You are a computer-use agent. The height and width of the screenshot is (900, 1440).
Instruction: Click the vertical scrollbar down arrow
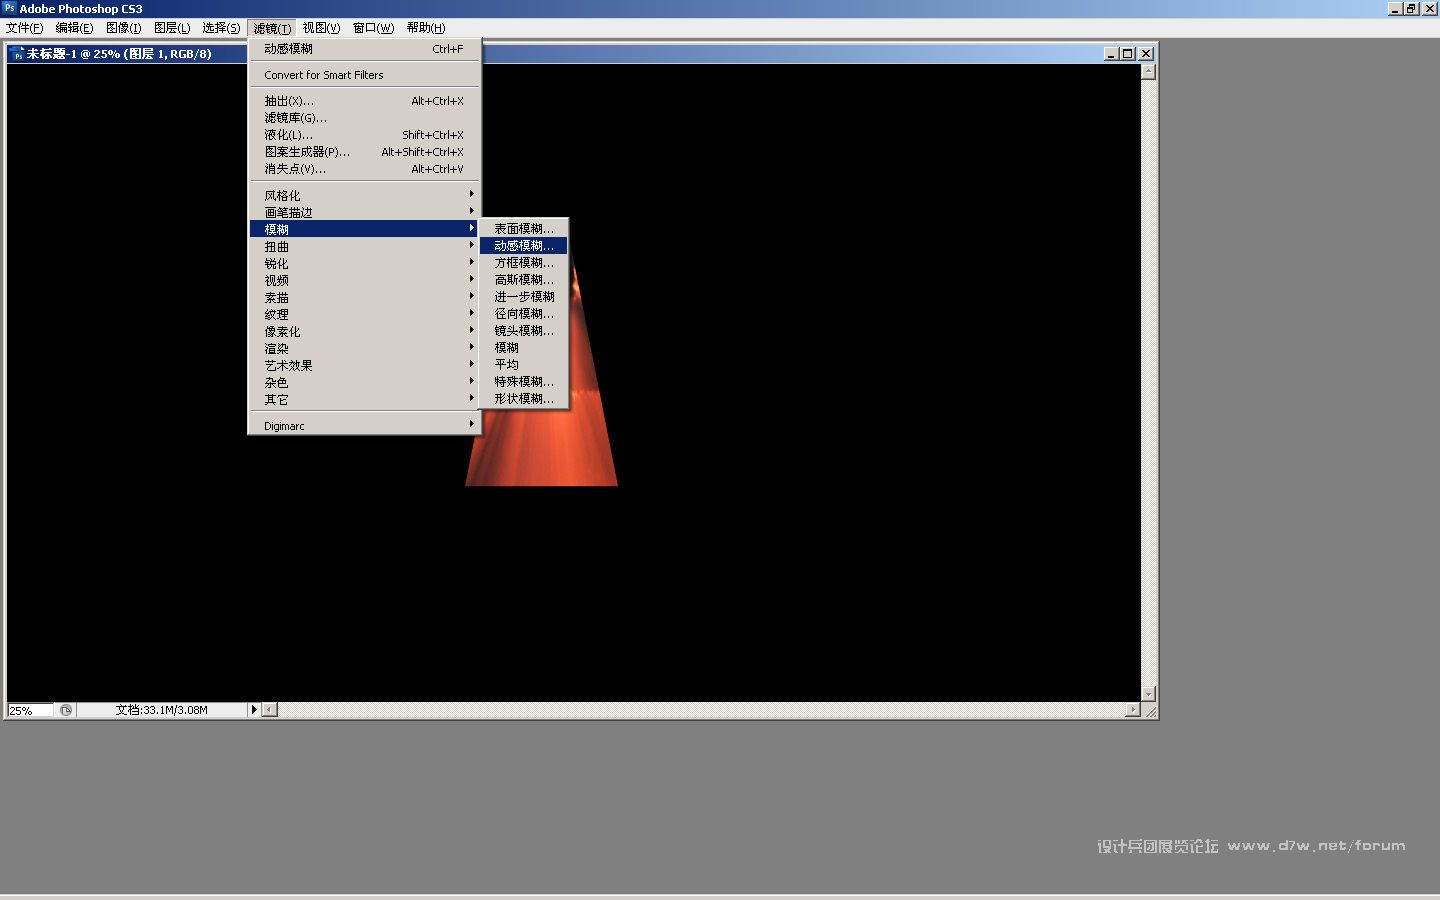click(1148, 693)
